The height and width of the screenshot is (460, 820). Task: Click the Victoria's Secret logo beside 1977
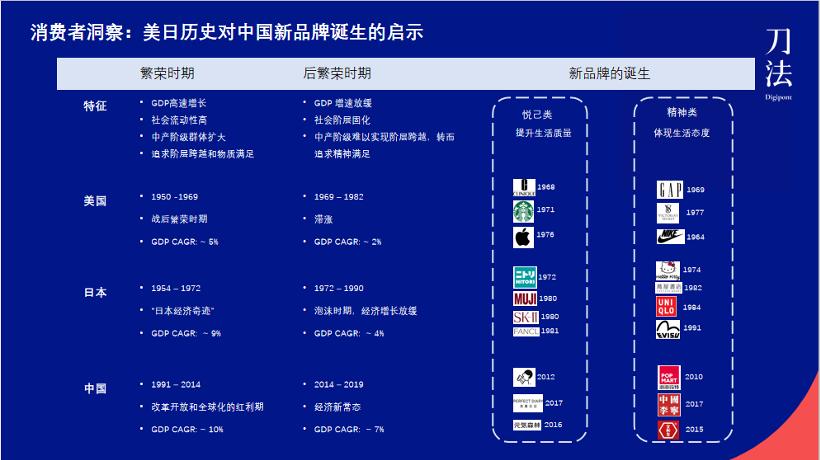(x=668, y=213)
